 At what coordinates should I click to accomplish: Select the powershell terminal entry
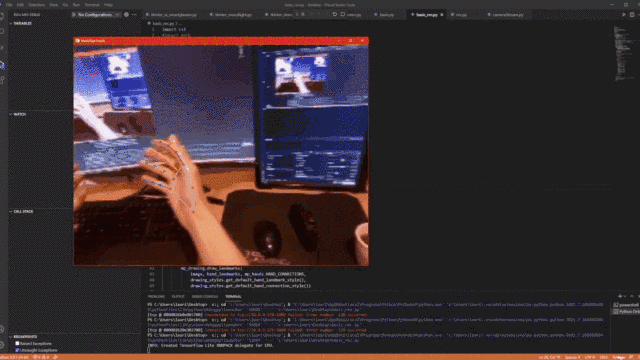click(626, 305)
